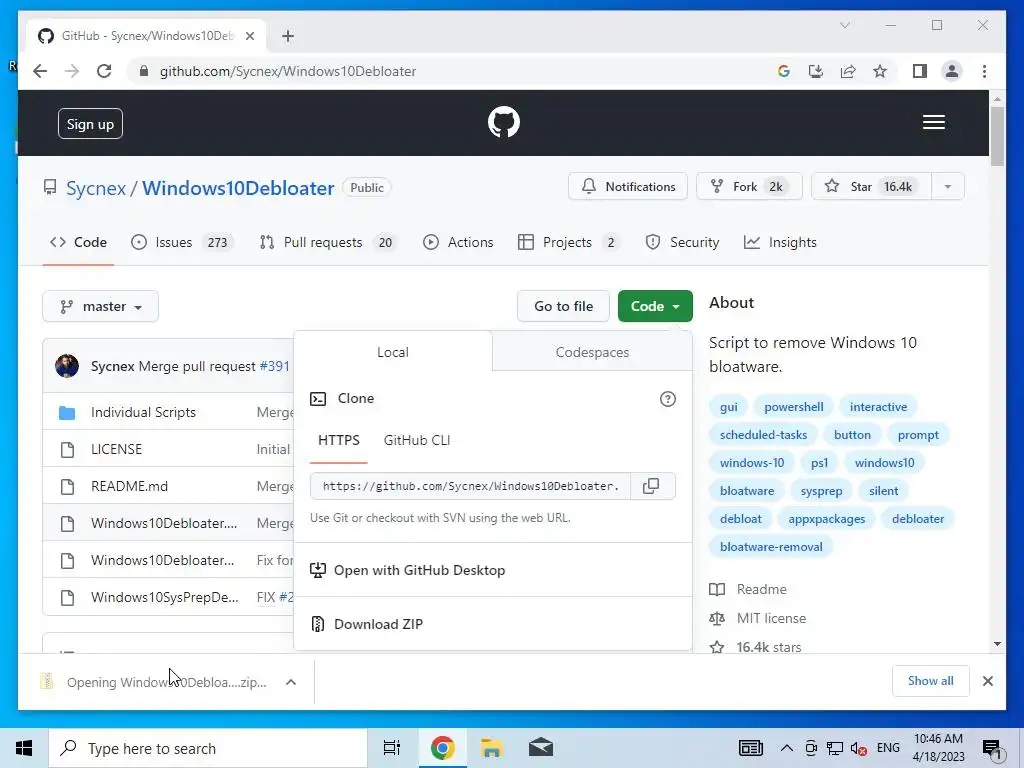Open LICENSE file

pyautogui.click(x=116, y=449)
